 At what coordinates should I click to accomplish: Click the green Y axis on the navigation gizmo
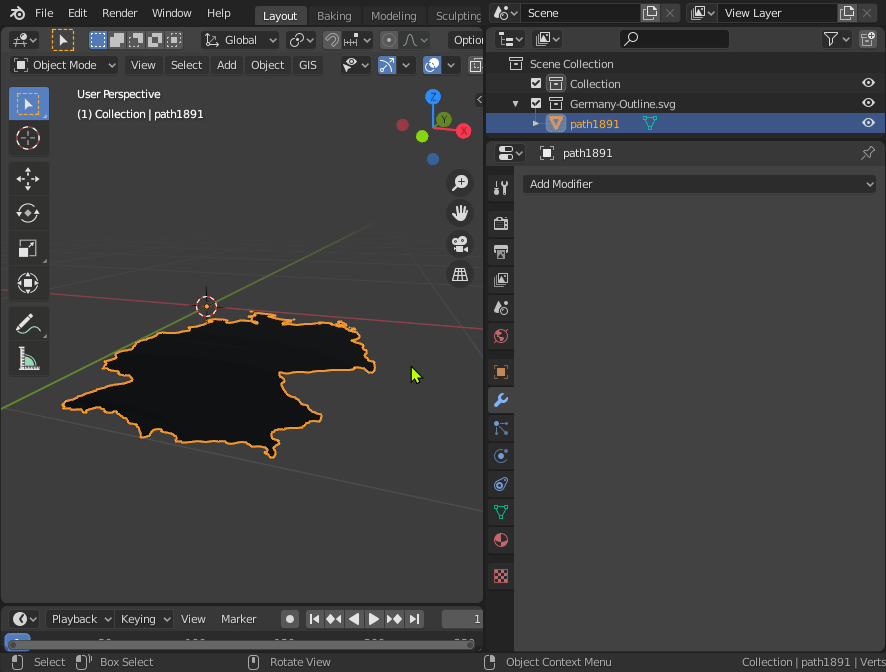click(443, 119)
